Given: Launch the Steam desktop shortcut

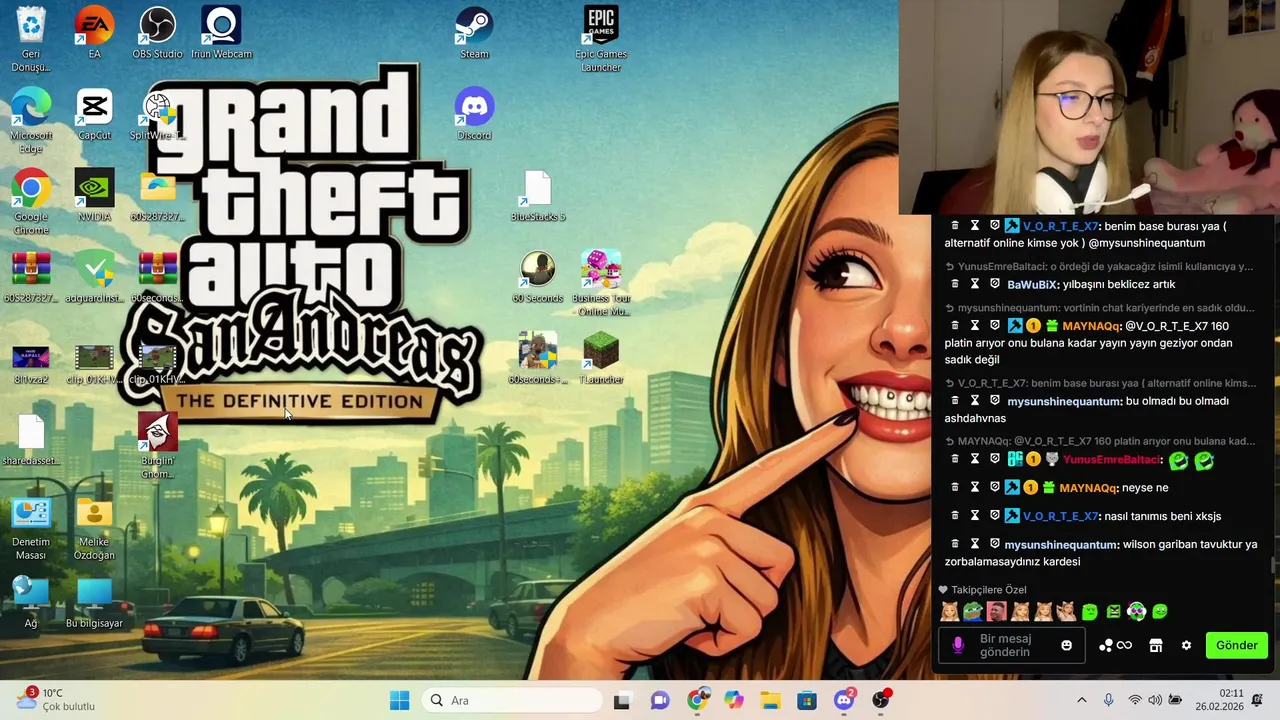Looking at the screenshot, I should coord(474,33).
